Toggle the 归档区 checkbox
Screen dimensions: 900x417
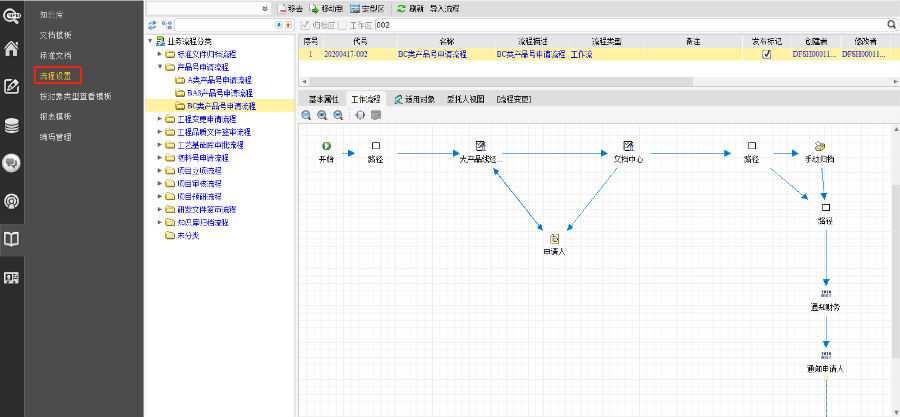306,23
